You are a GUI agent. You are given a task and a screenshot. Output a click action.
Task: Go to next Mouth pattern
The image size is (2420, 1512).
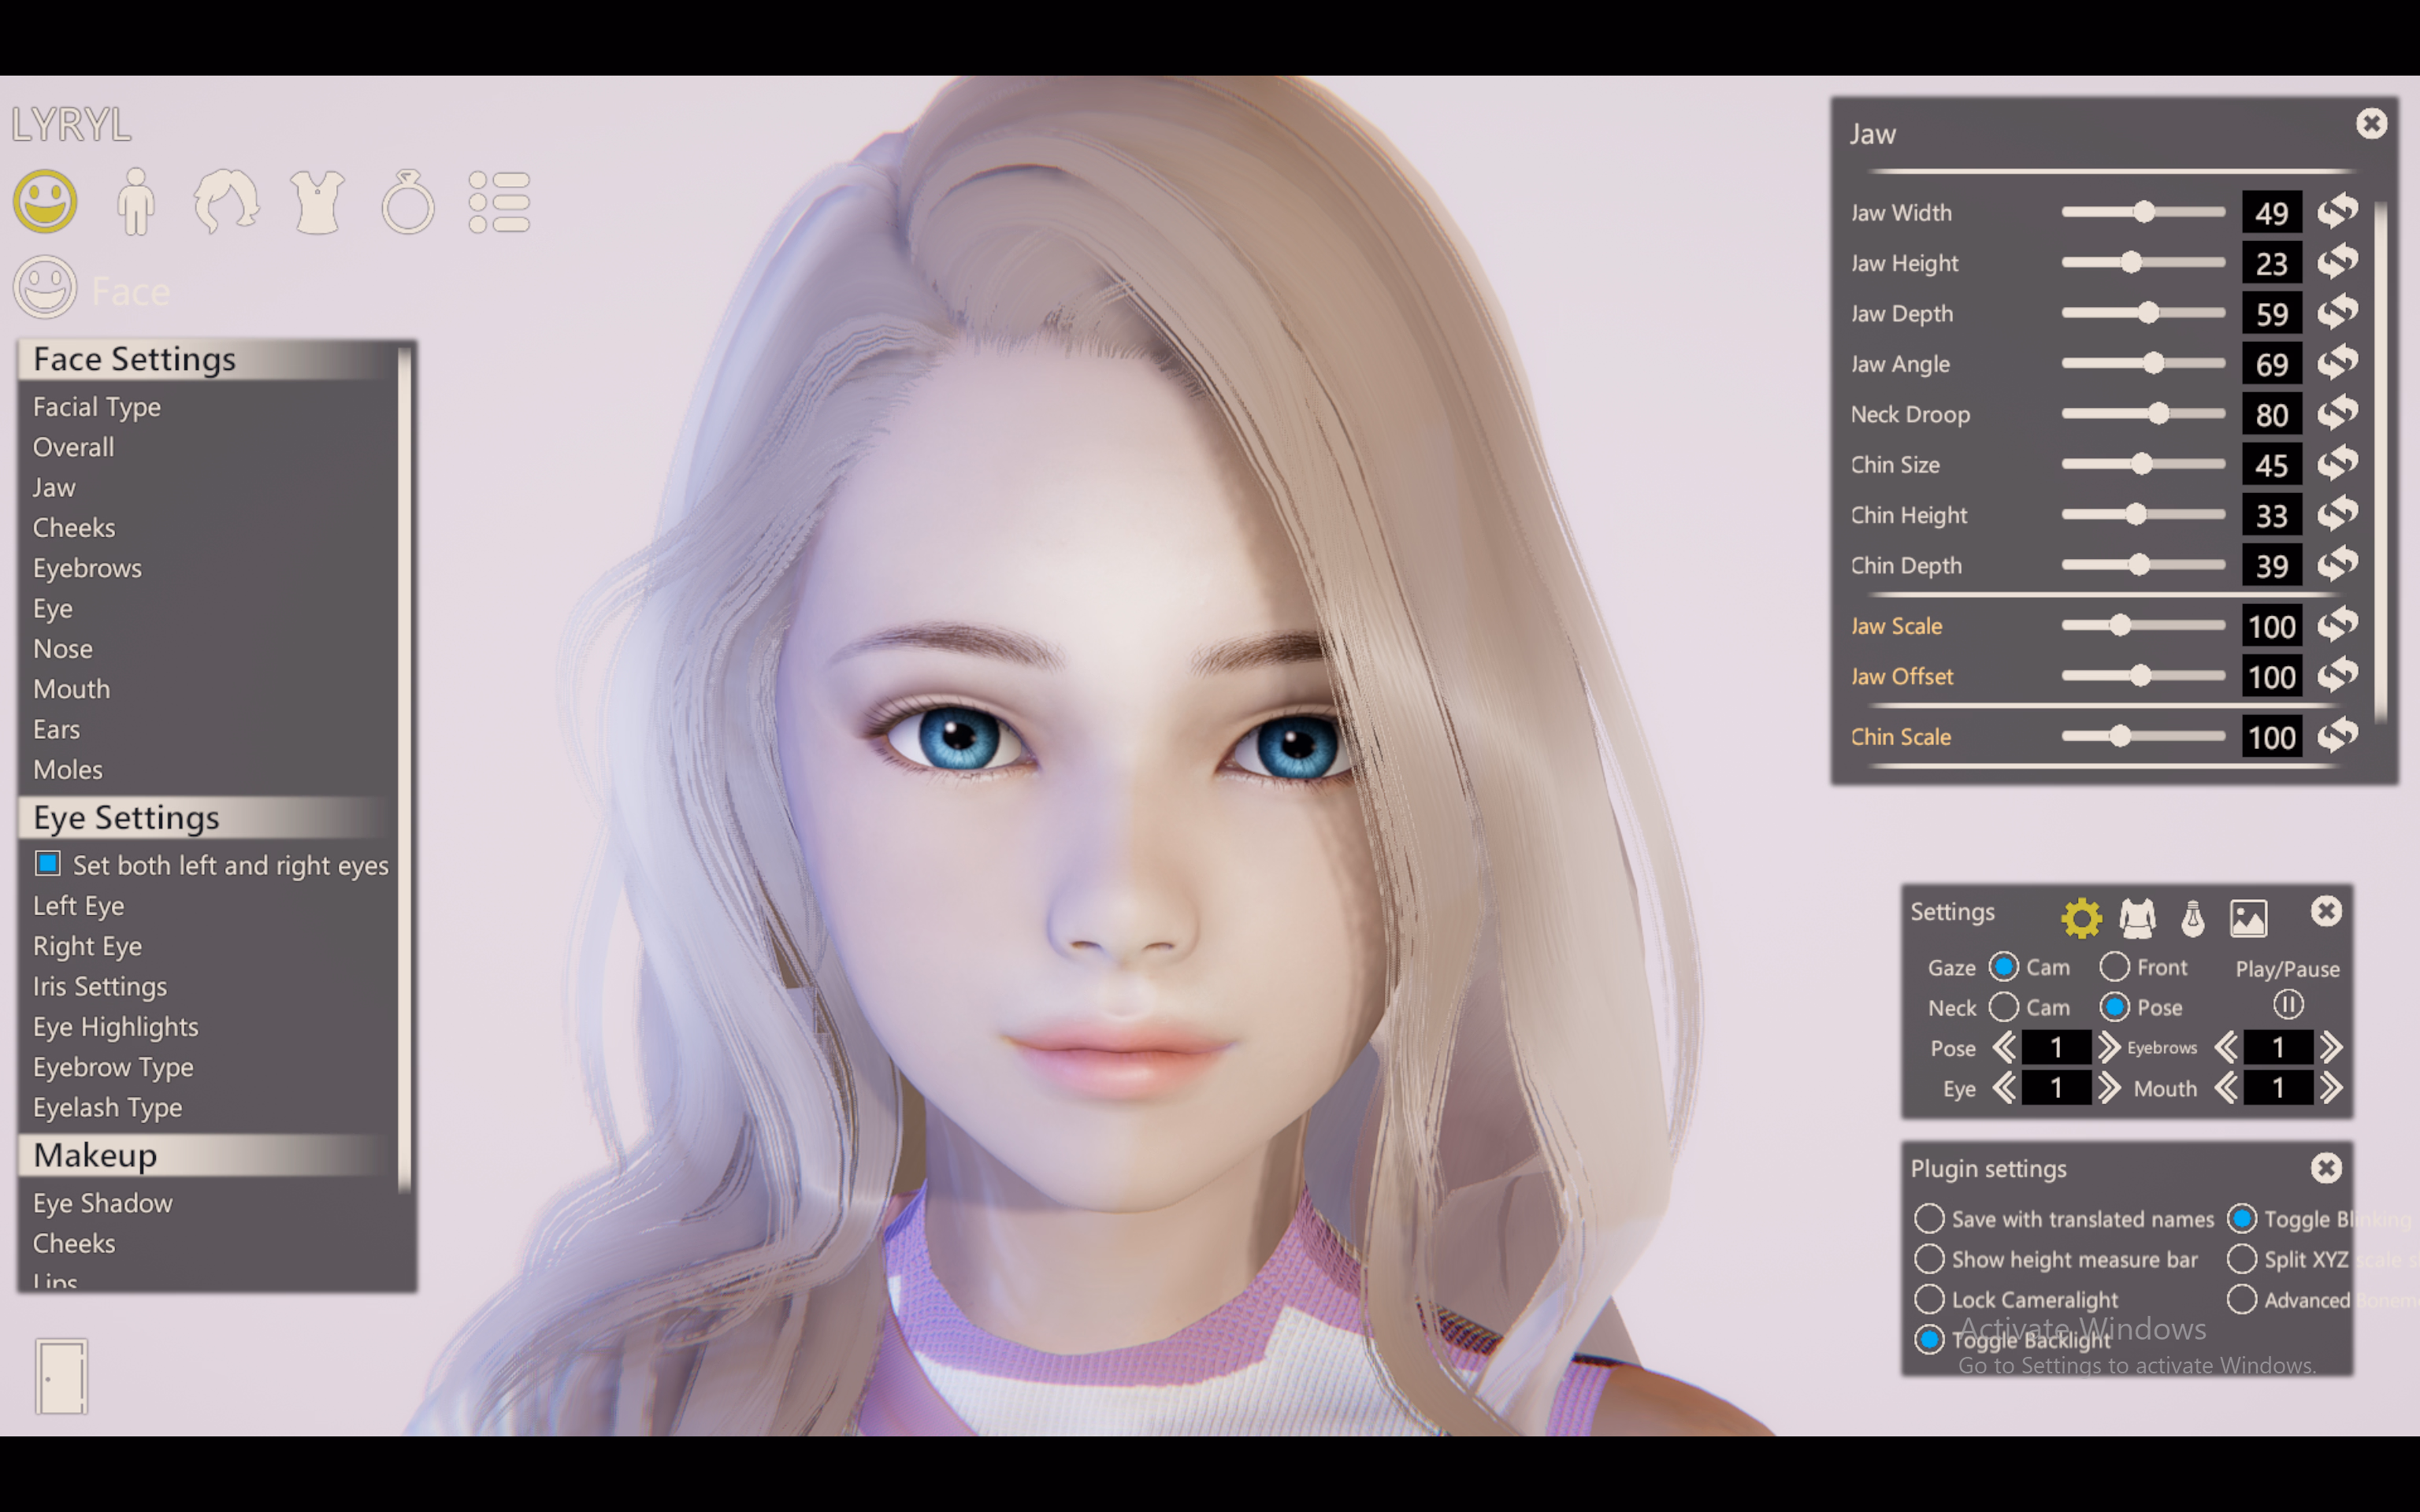(x=2331, y=1087)
